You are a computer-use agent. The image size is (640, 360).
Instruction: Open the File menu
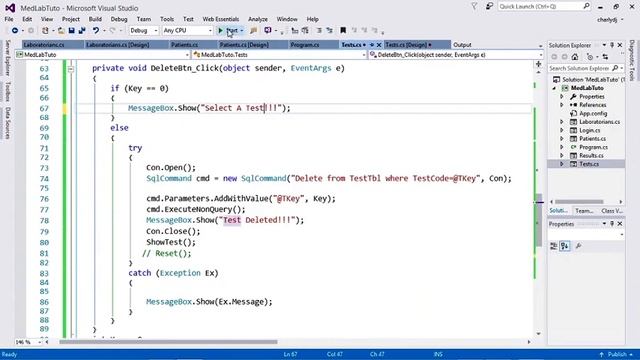[9, 19]
